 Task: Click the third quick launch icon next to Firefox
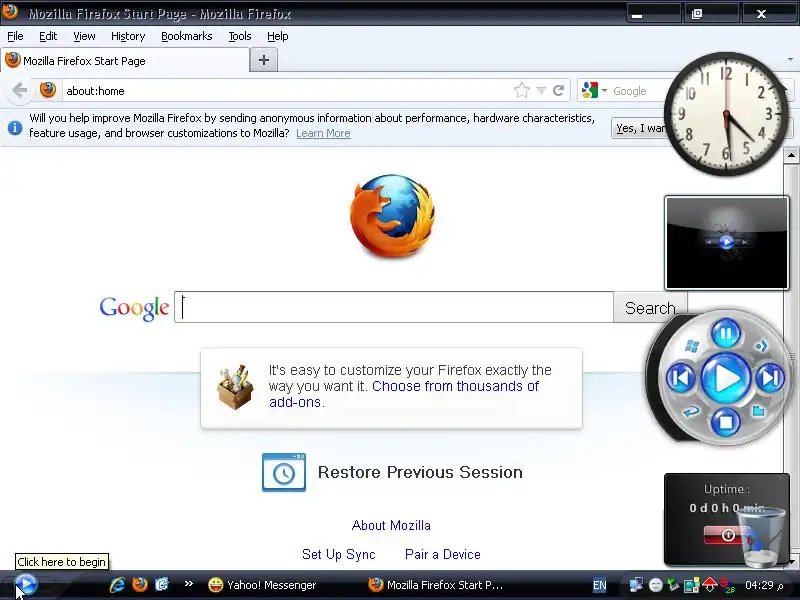162,585
